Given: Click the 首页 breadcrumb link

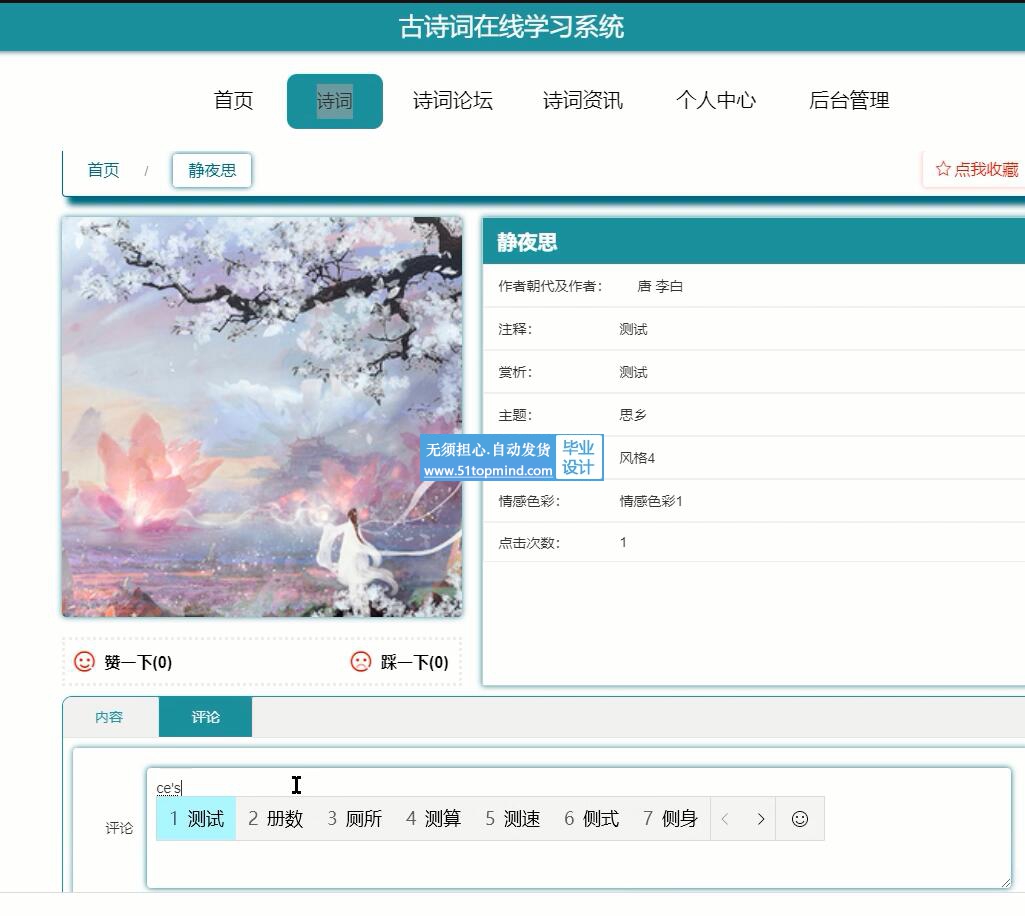Looking at the screenshot, I should pos(103,170).
